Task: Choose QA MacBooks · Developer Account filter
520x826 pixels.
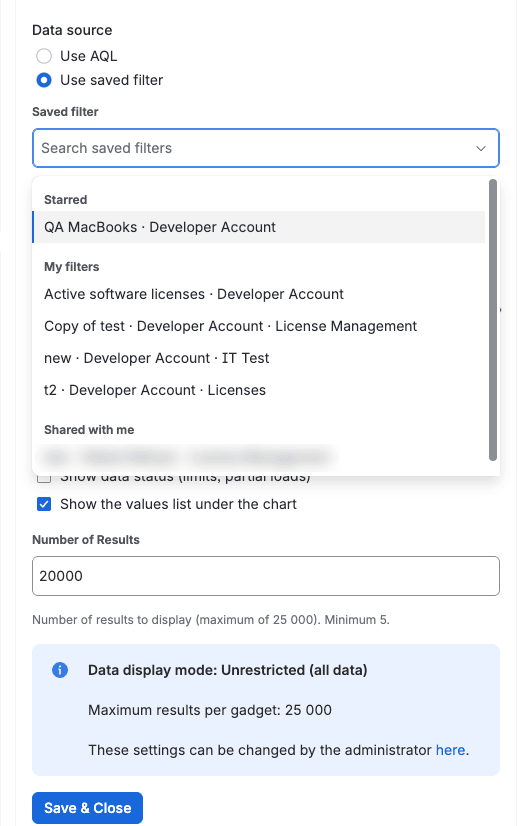Action: [x=259, y=227]
